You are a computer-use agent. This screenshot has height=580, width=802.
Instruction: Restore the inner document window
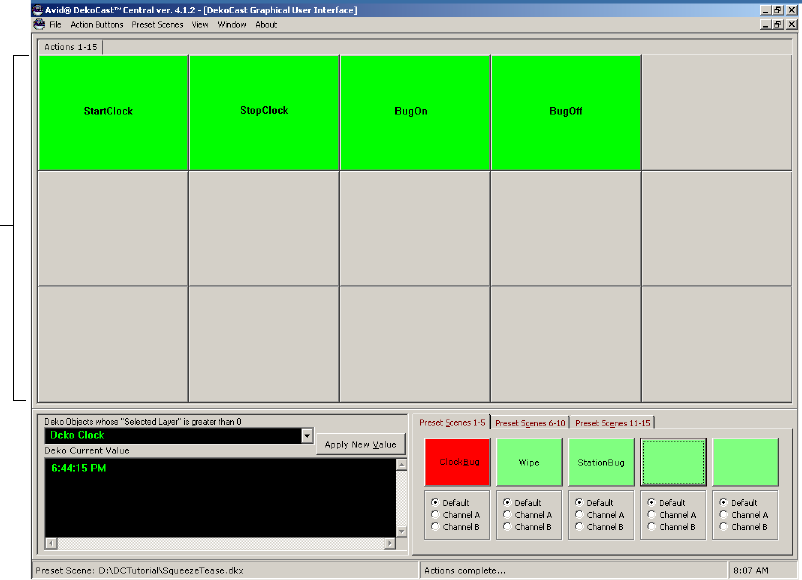778,24
